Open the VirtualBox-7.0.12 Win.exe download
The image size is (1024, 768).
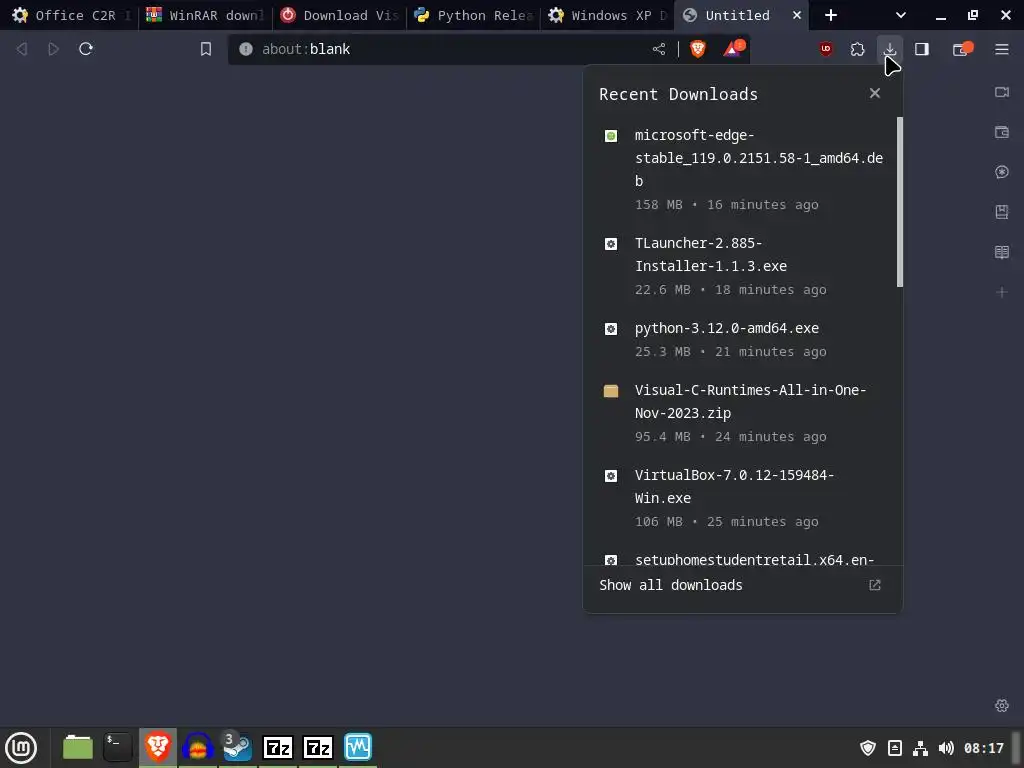(x=743, y=498)
